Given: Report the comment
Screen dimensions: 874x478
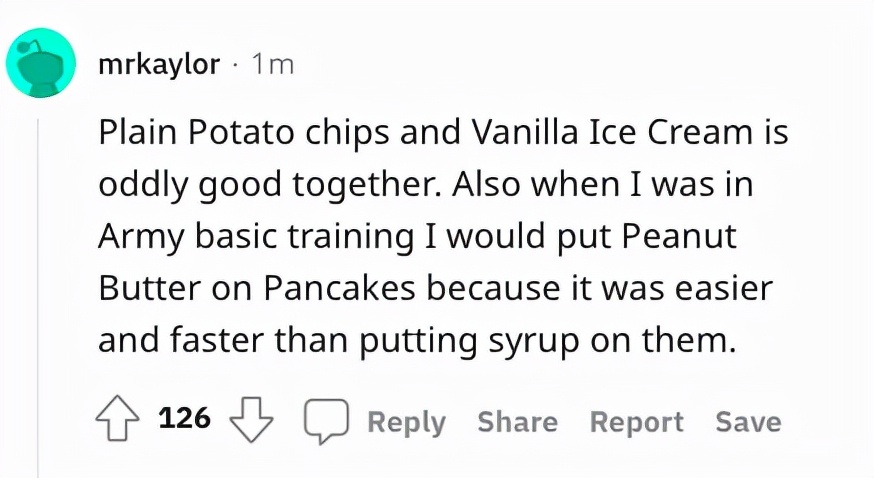Looking at the screenshot, I should point(636,422).
